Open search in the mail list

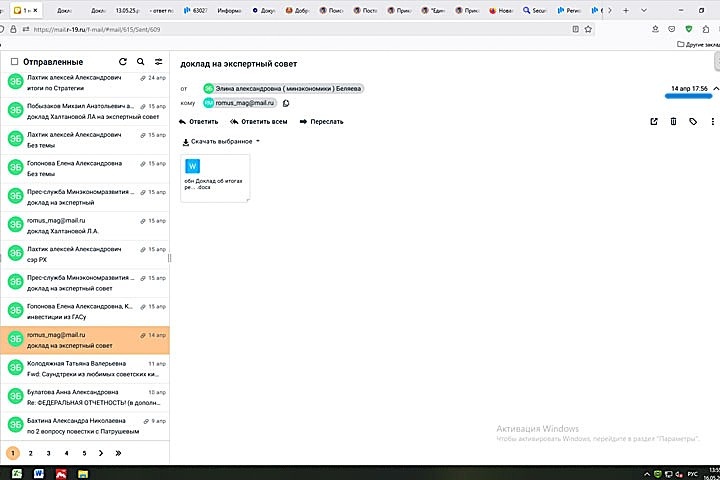point(141,62)
